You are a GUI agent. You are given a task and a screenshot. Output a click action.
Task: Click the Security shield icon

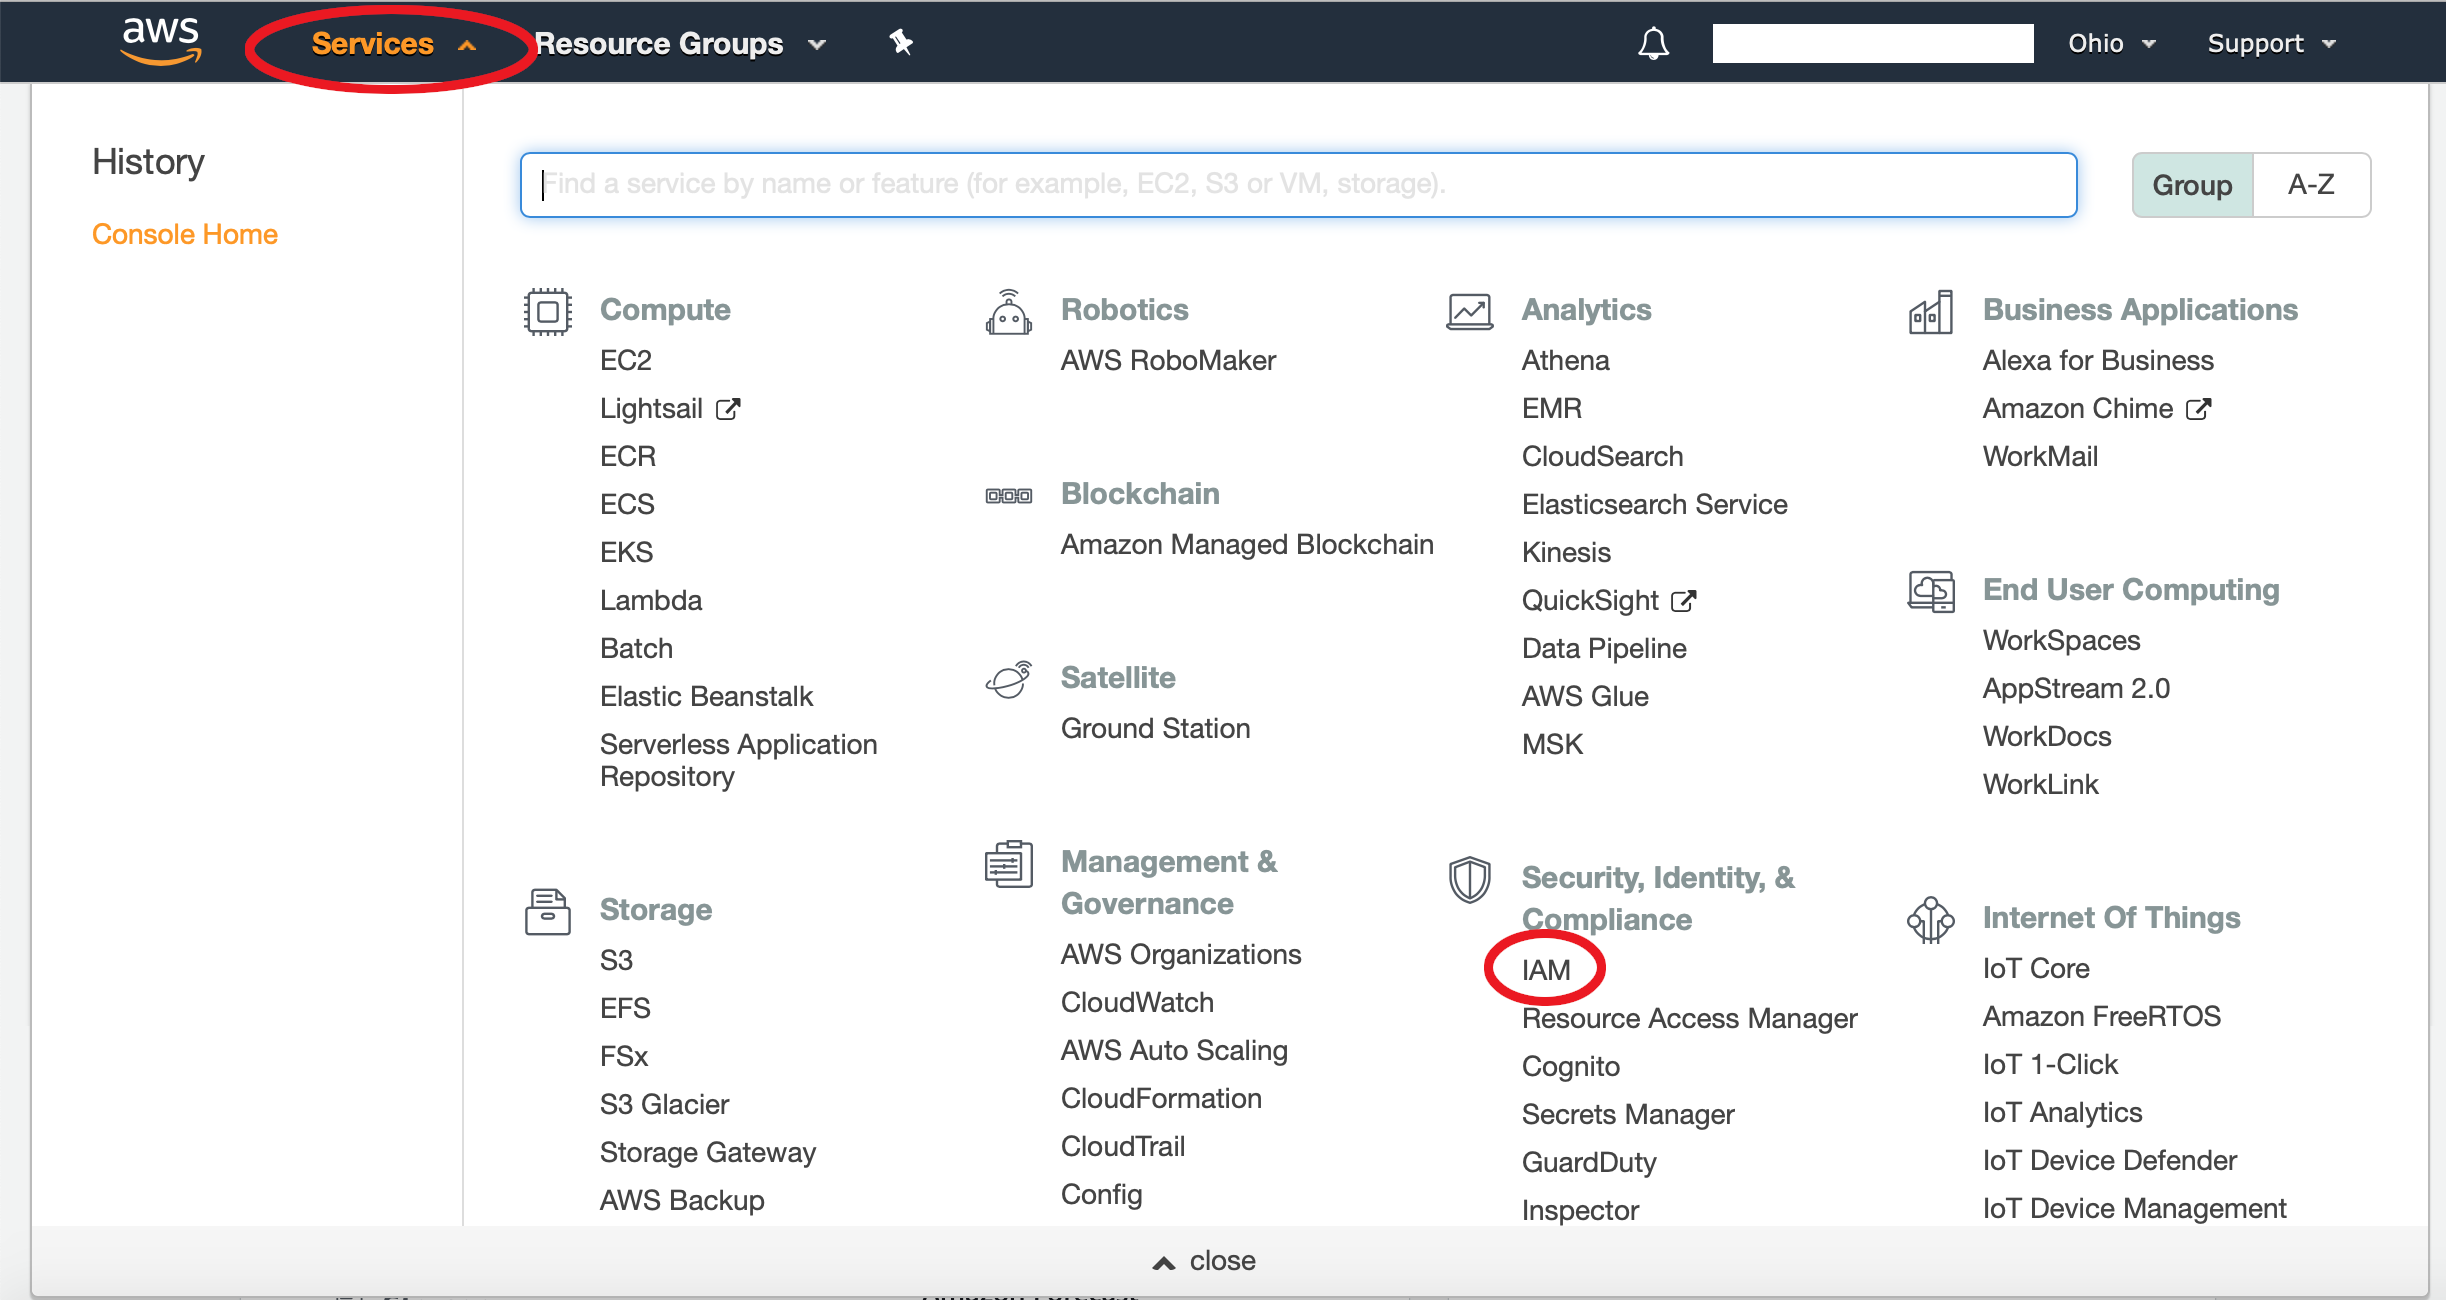[1469, 879]
